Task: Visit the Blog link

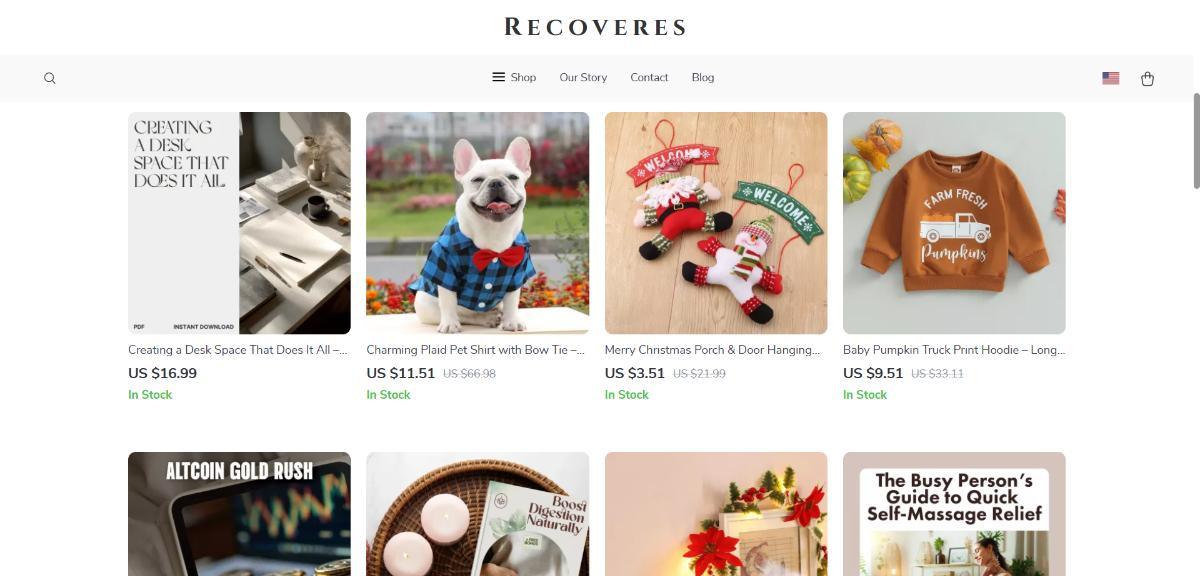Action: pos(703,77)
